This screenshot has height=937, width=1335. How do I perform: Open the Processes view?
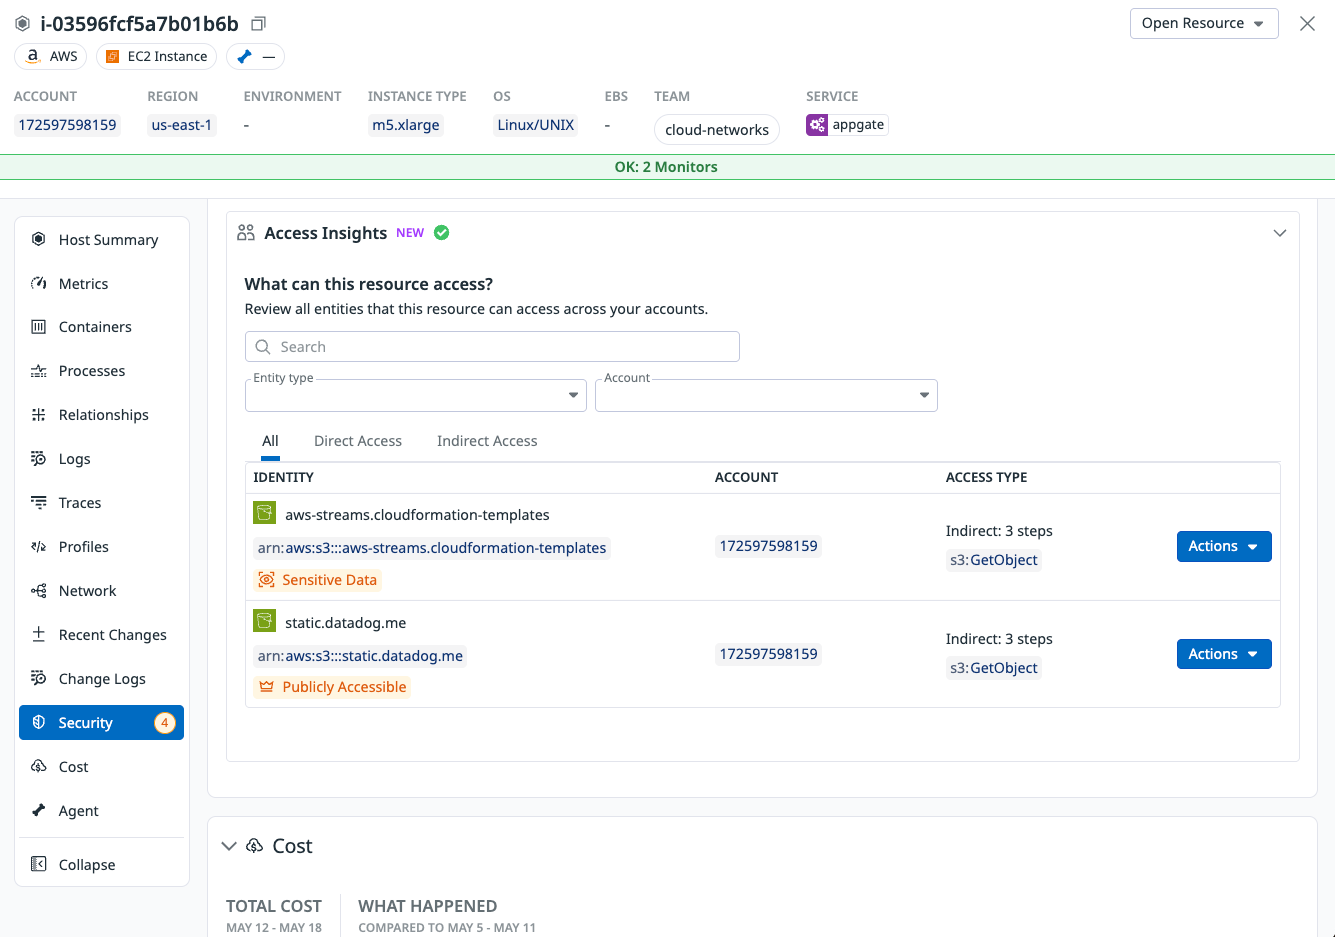pyautogui.click(x=91, y=370)
